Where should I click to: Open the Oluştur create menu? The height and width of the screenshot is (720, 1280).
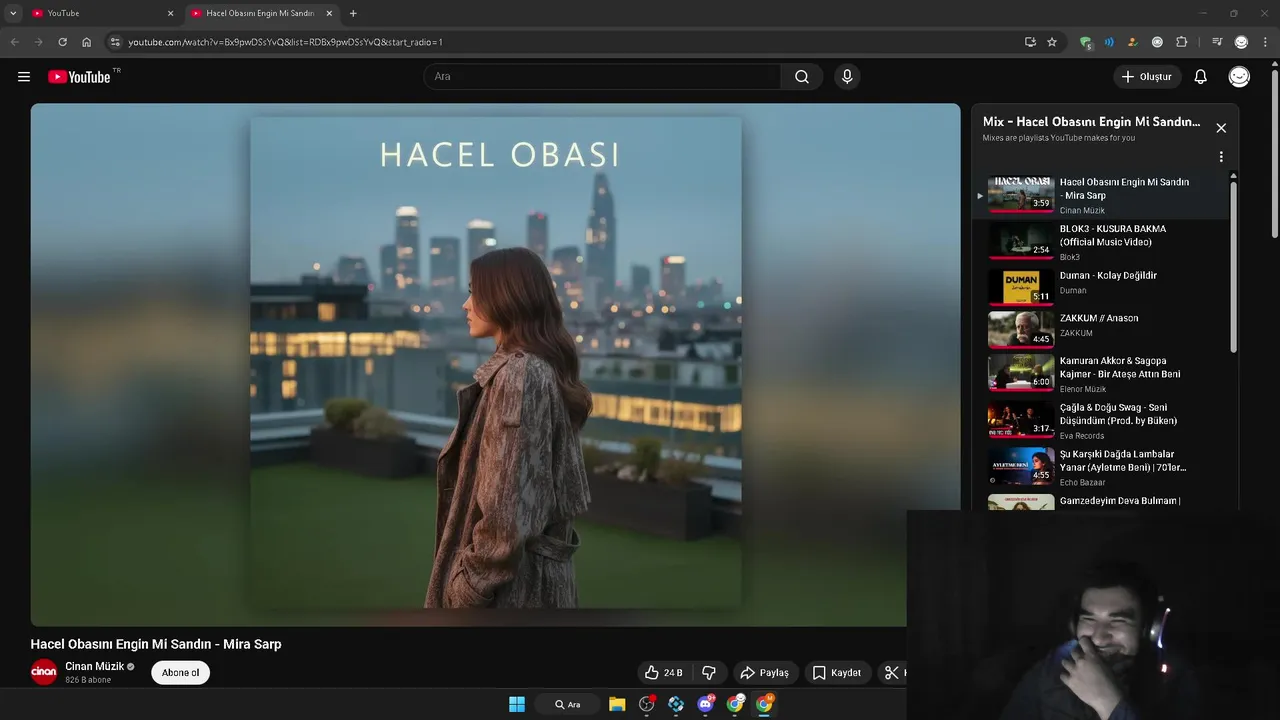tap(1147, 77)
